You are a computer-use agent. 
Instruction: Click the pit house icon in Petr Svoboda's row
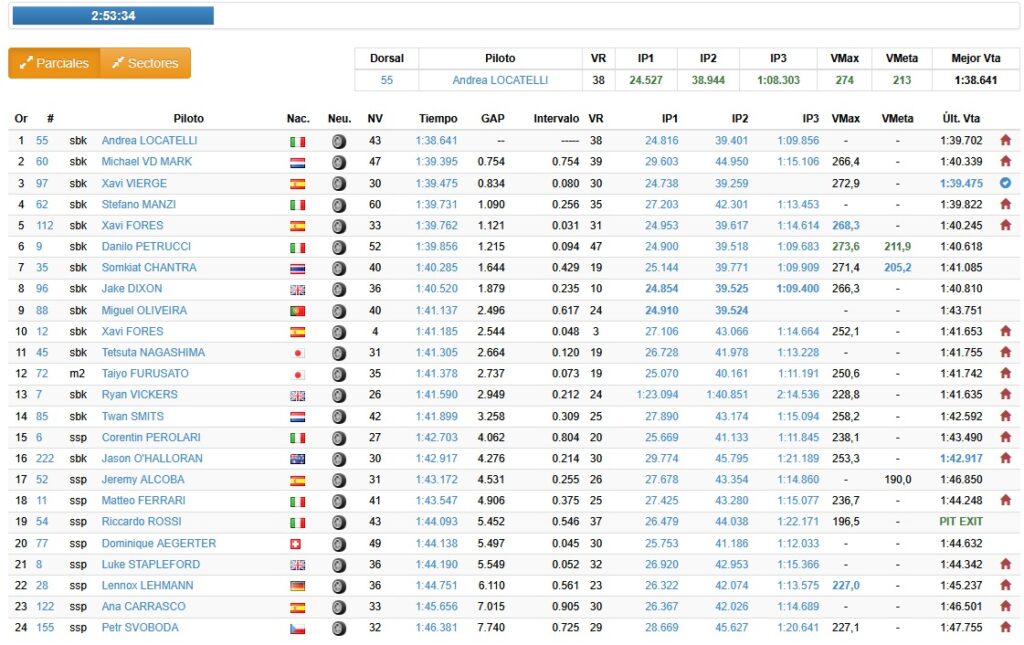tap(1005, 628)
